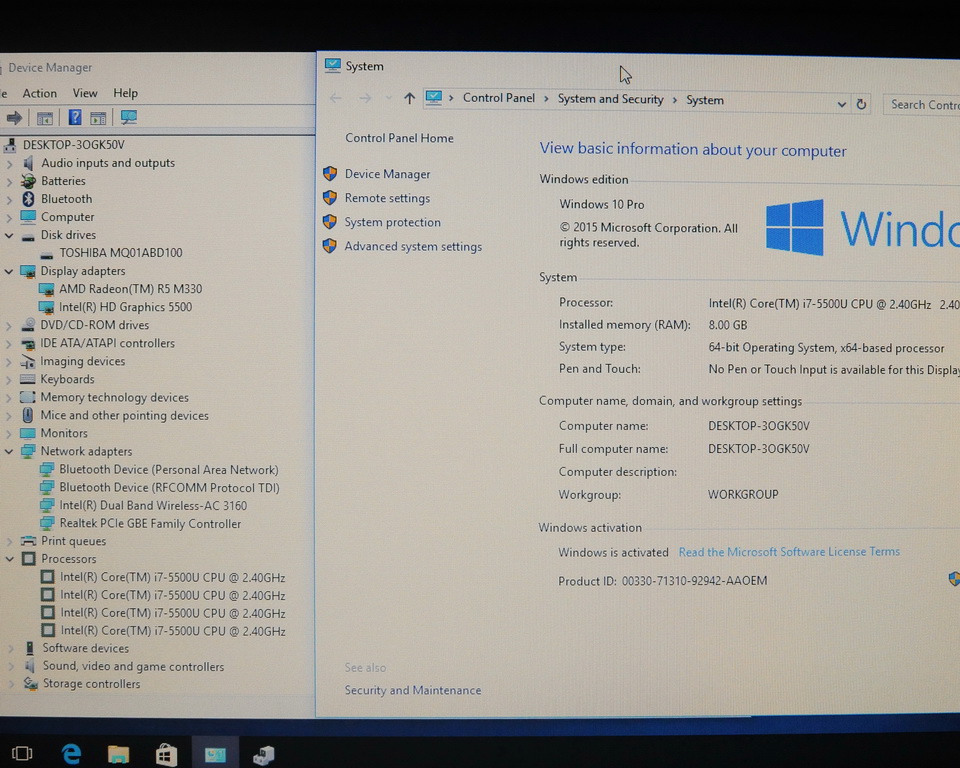Open the Help menu in Device Manager
This screenshot has height=768, width=960.
(x=125, y=93)
